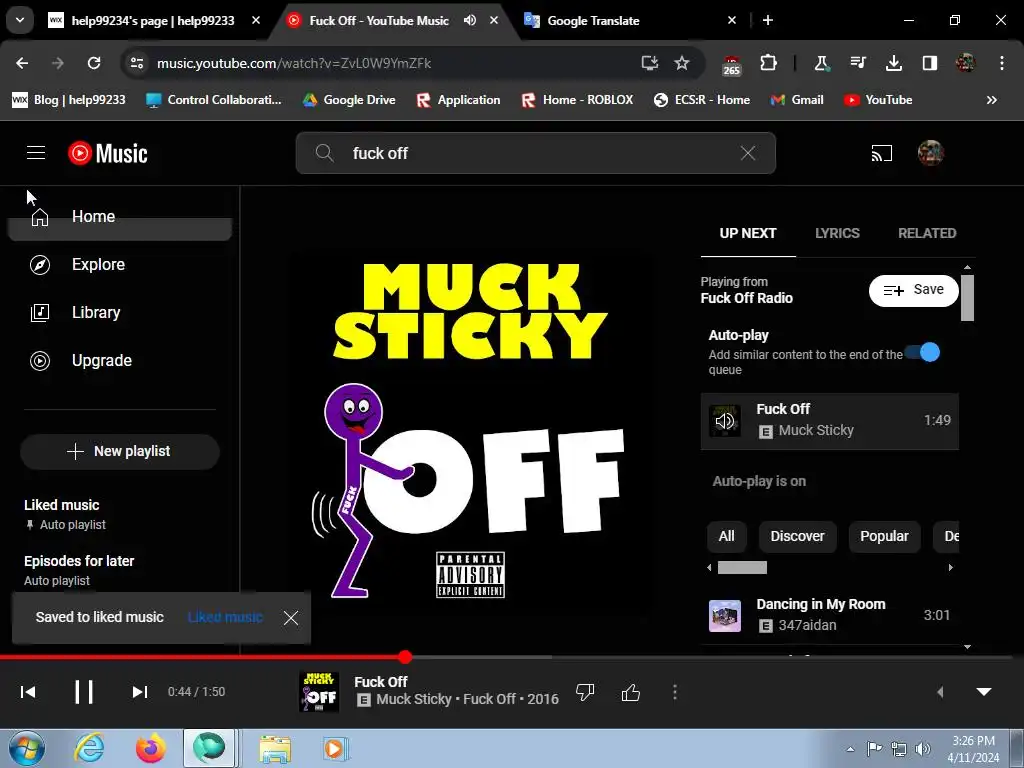The width and height of the screenshot is (1024, 768).
Task: Open the Google Drive bookmark
Action: point(349,100)
